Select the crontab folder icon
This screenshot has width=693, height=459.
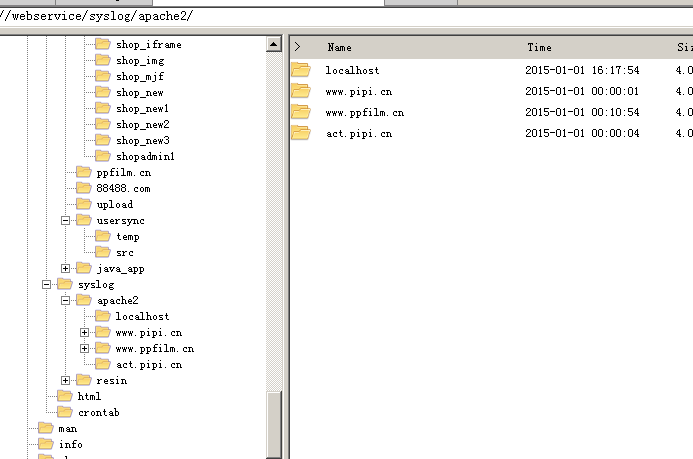click(x=65, y=412)
